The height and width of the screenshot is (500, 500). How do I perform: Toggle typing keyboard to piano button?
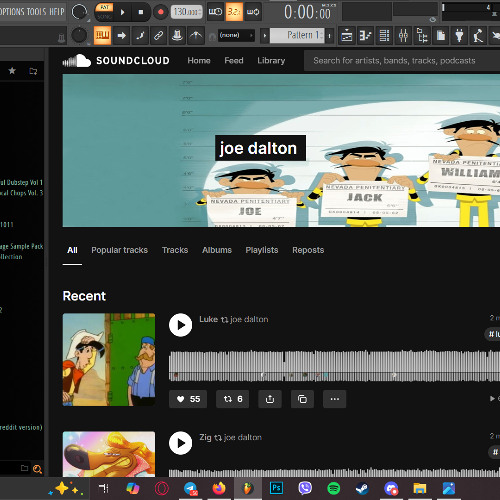click(x=102, y=35)
